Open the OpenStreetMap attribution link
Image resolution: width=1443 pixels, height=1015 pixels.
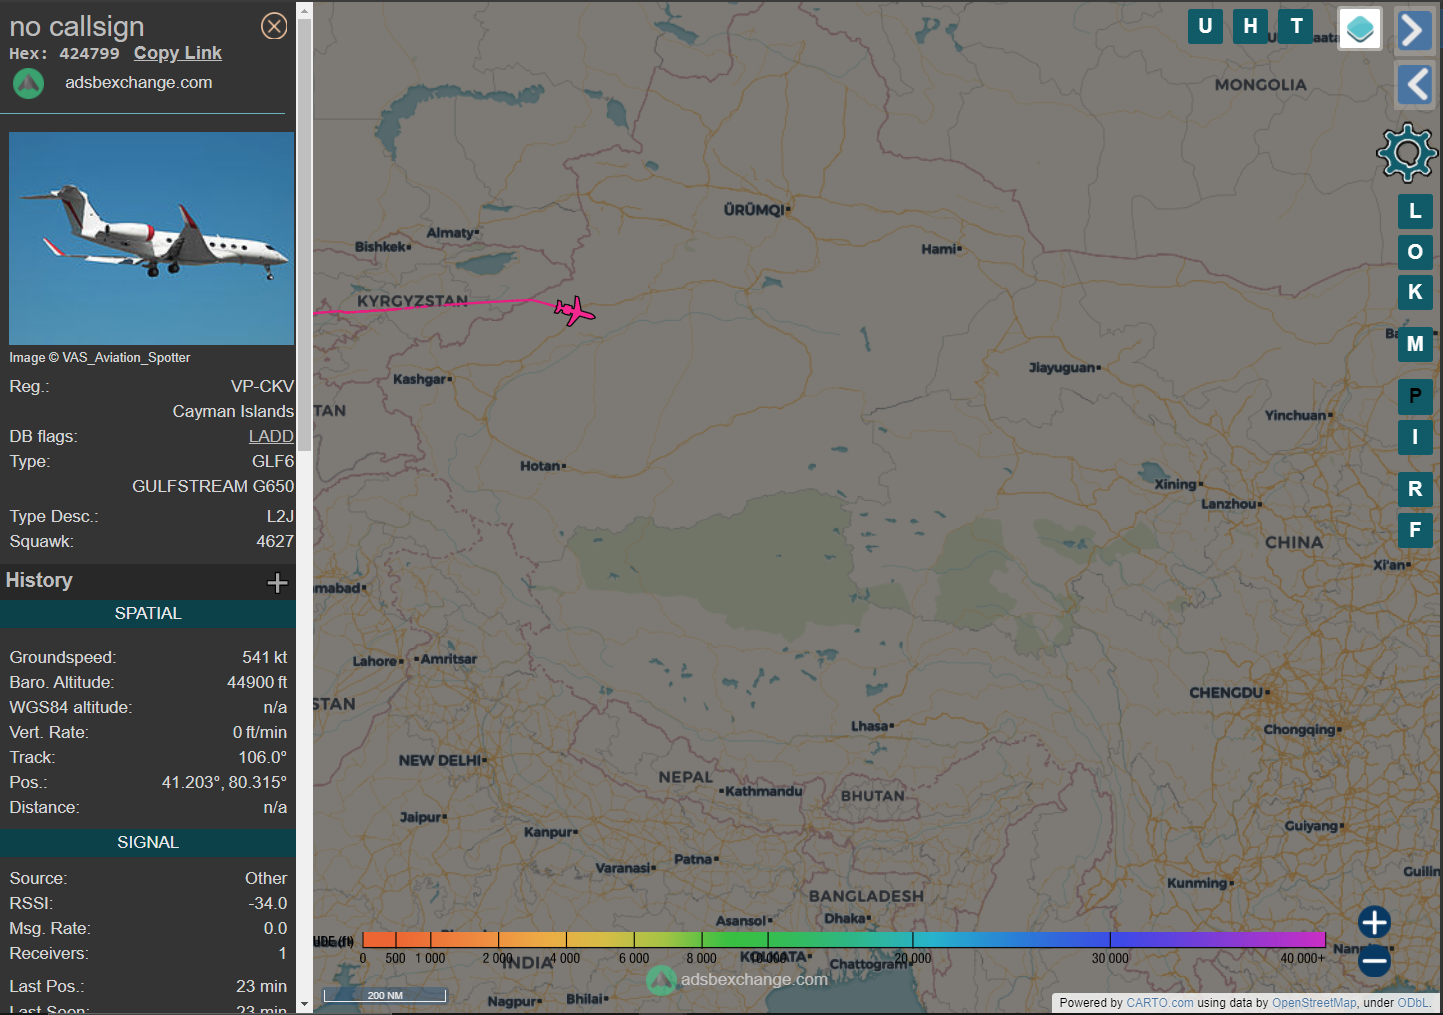pyautogui.click(x=1314, y=1003)
